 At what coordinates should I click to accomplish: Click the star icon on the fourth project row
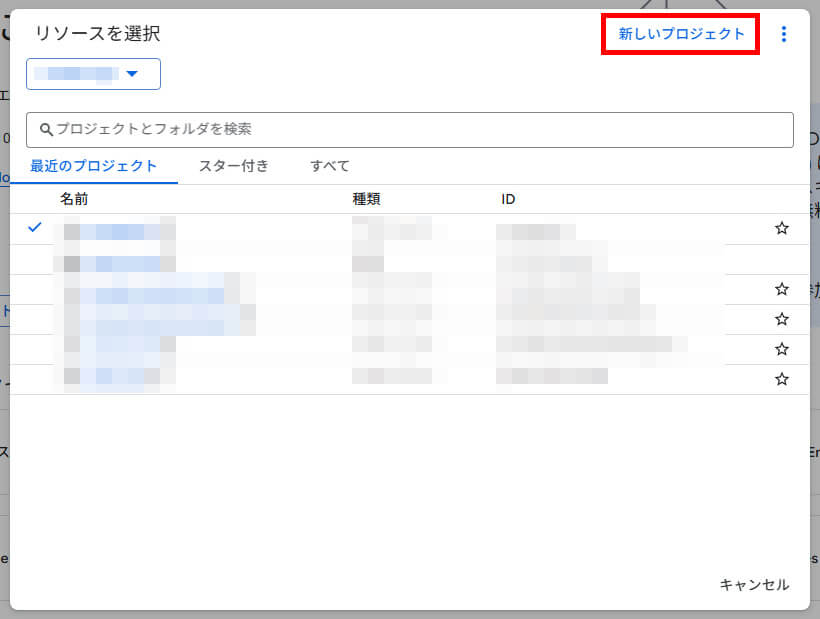[x=782, y=348]
